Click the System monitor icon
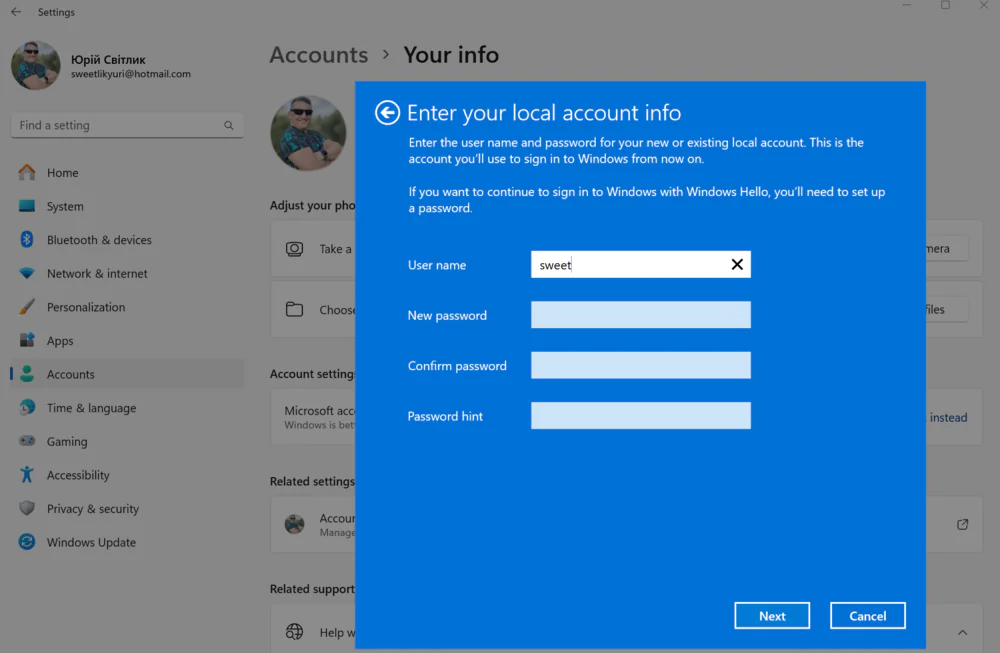The image size is (1000, 653). click(x=27, y=206)
